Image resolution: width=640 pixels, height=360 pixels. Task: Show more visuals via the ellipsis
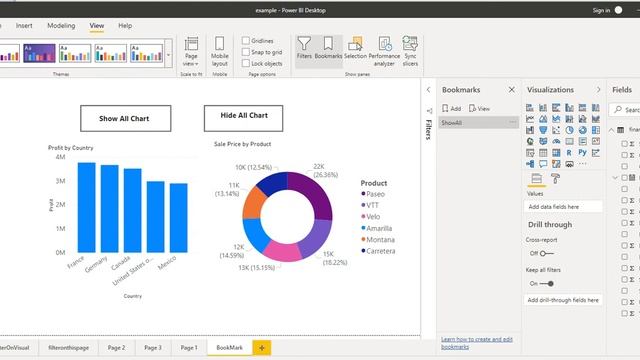pos(582,164)
